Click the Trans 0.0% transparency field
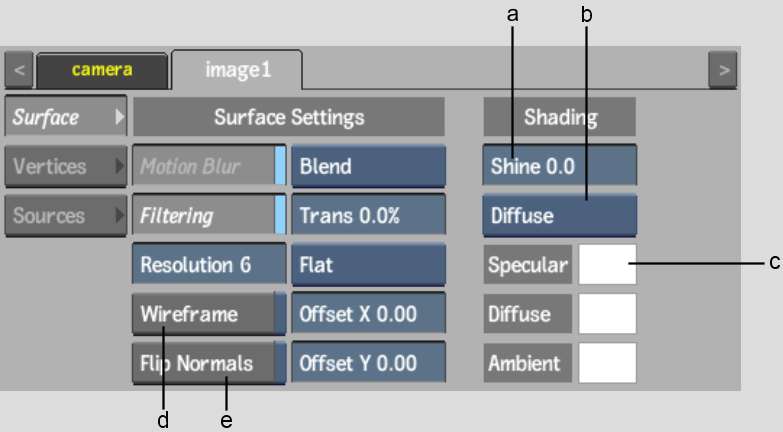Image resolution: width=783 pixels, height=432 pixels. [368, 215]
